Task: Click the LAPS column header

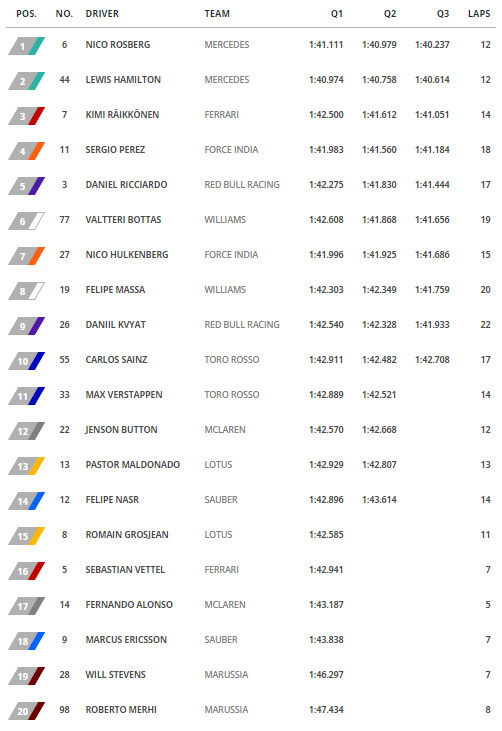Action: [x=479, y=14]
